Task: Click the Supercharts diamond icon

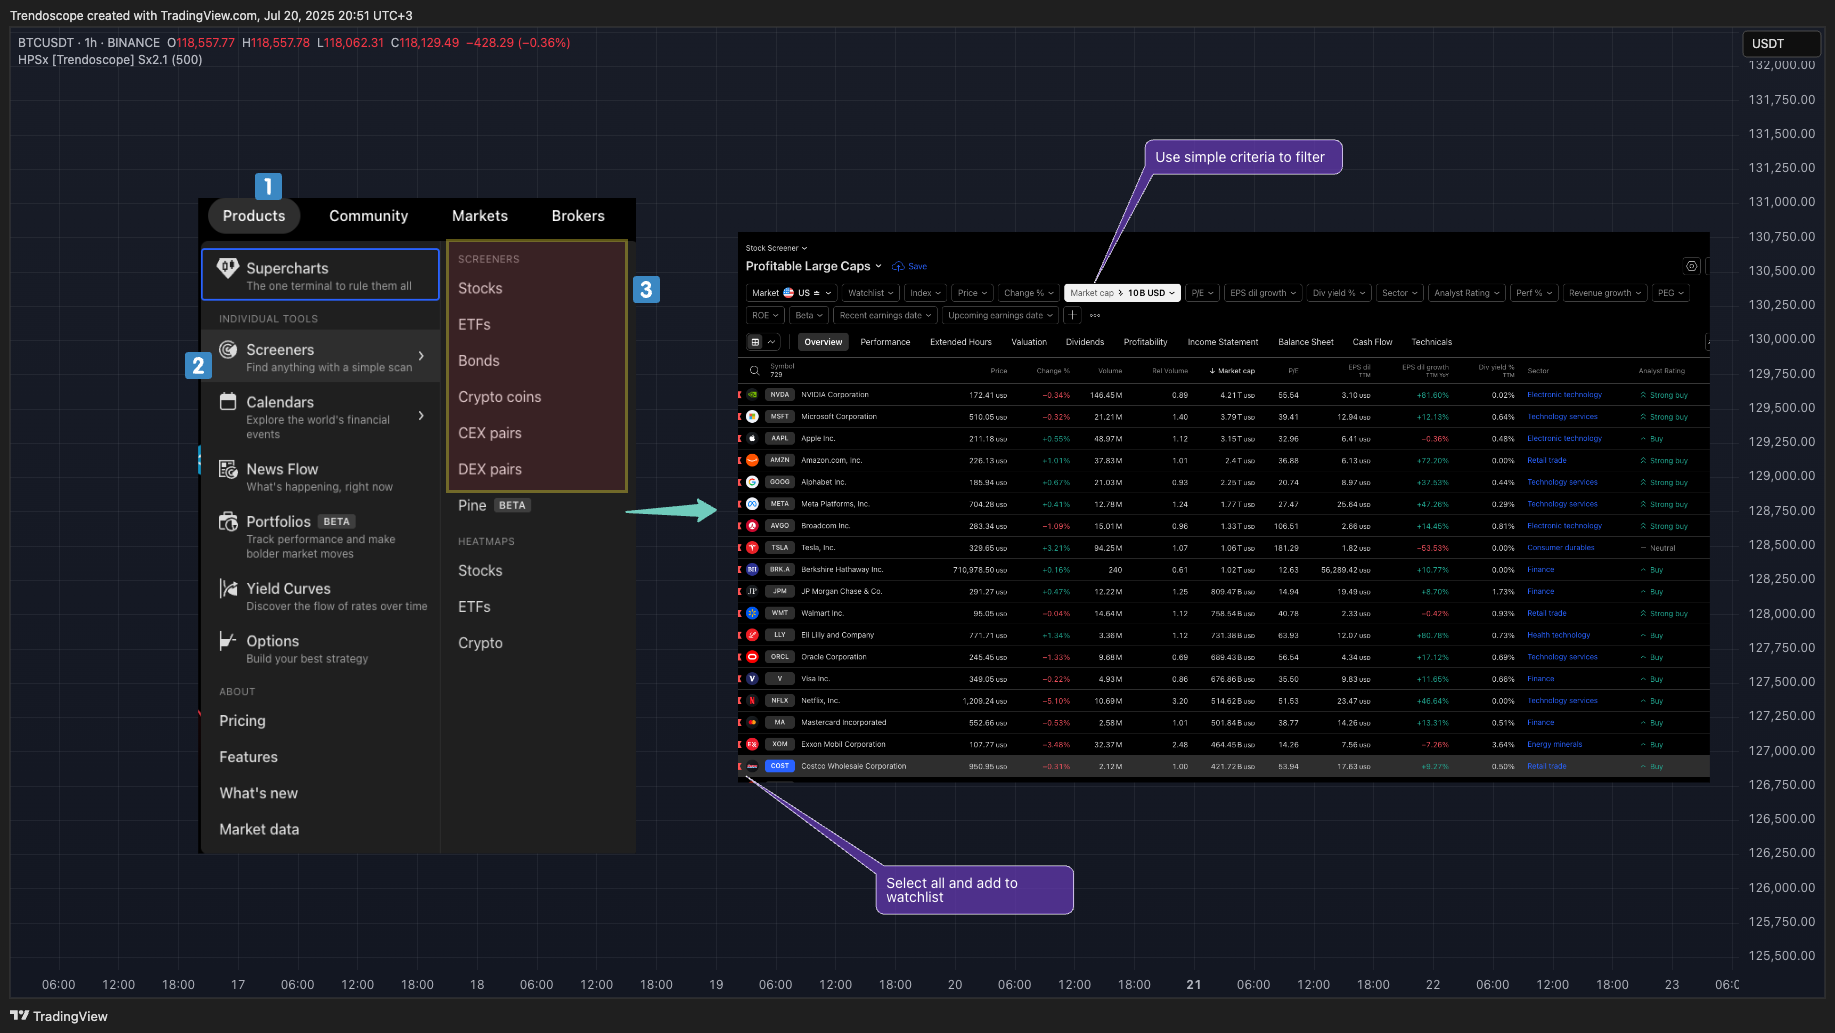Action: (x=228, y=268)
